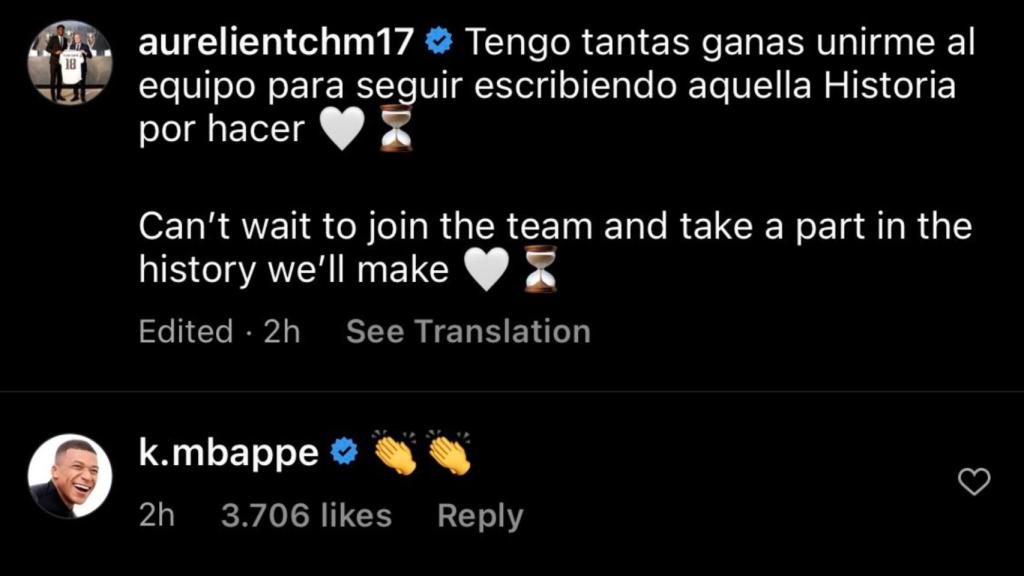Screen dimensions: 1024x576
Task: Click k.mbappe's verified badge
Action: coord(344,452)
